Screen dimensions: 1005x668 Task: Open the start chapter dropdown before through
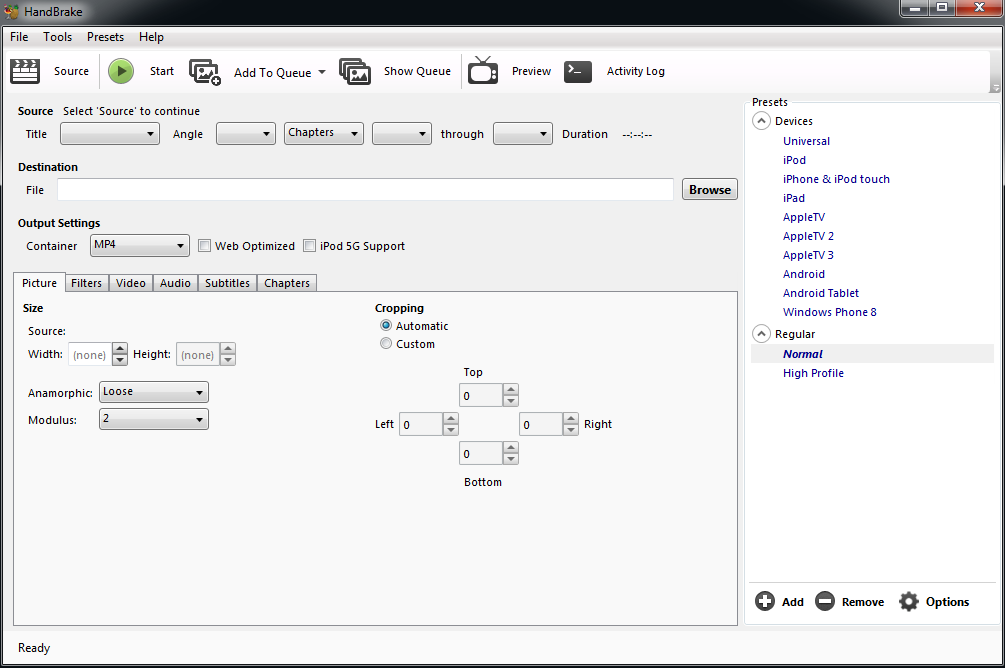pyautogui.click(x=402, y=134)
